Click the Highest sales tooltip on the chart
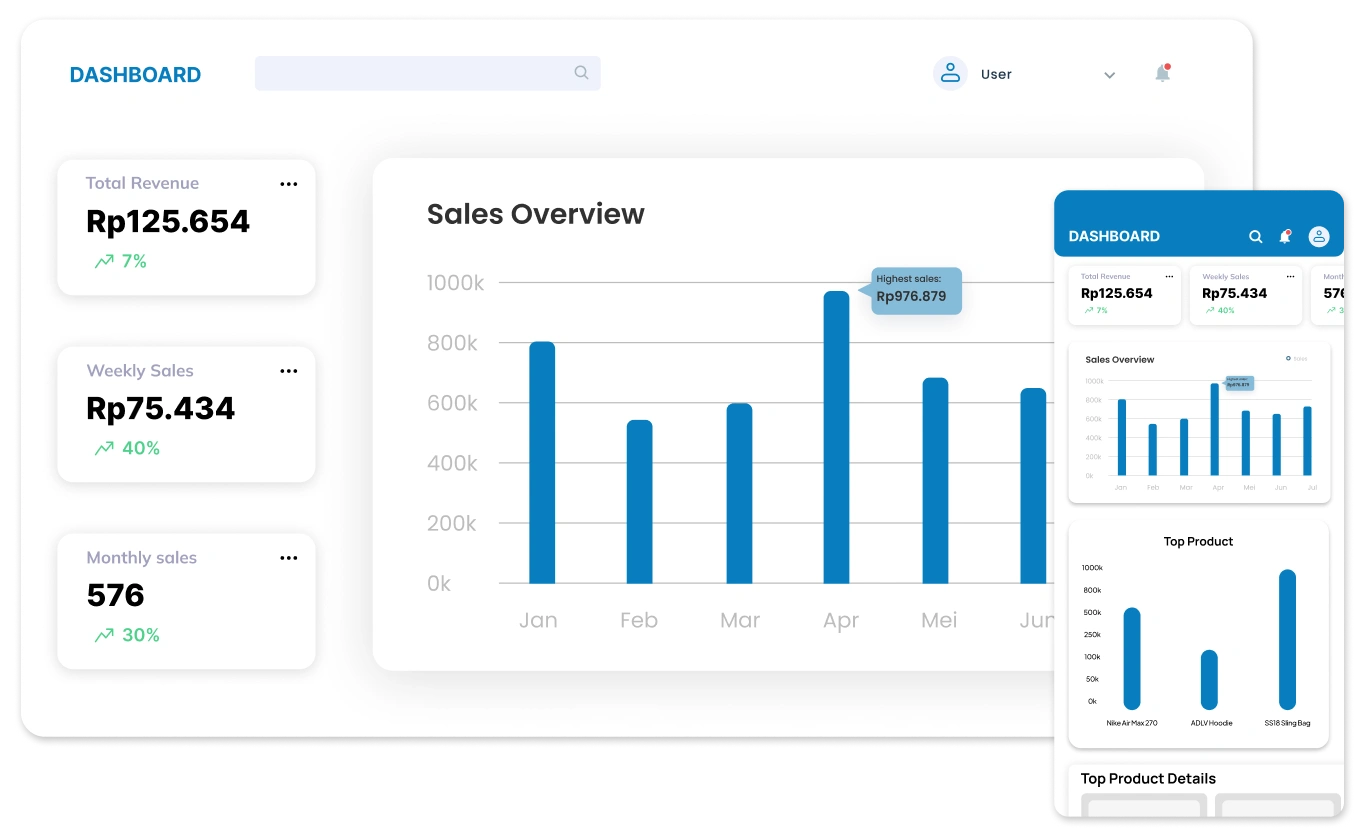This screenshot has height=836, width=1367. [916, 291]
